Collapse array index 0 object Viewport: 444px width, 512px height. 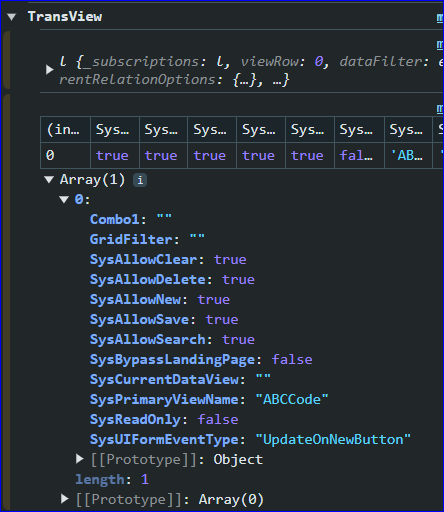tap(64, 200)
